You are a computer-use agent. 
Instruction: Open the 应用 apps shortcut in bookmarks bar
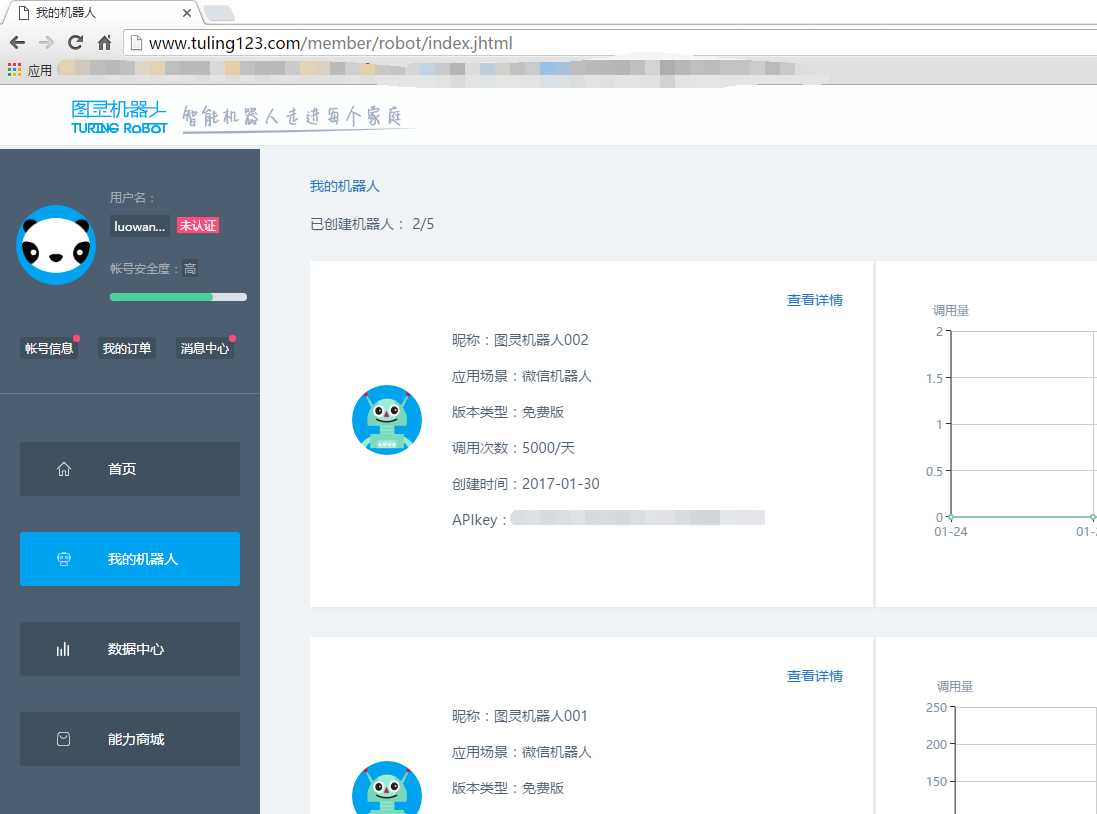(x=29, y=70)
